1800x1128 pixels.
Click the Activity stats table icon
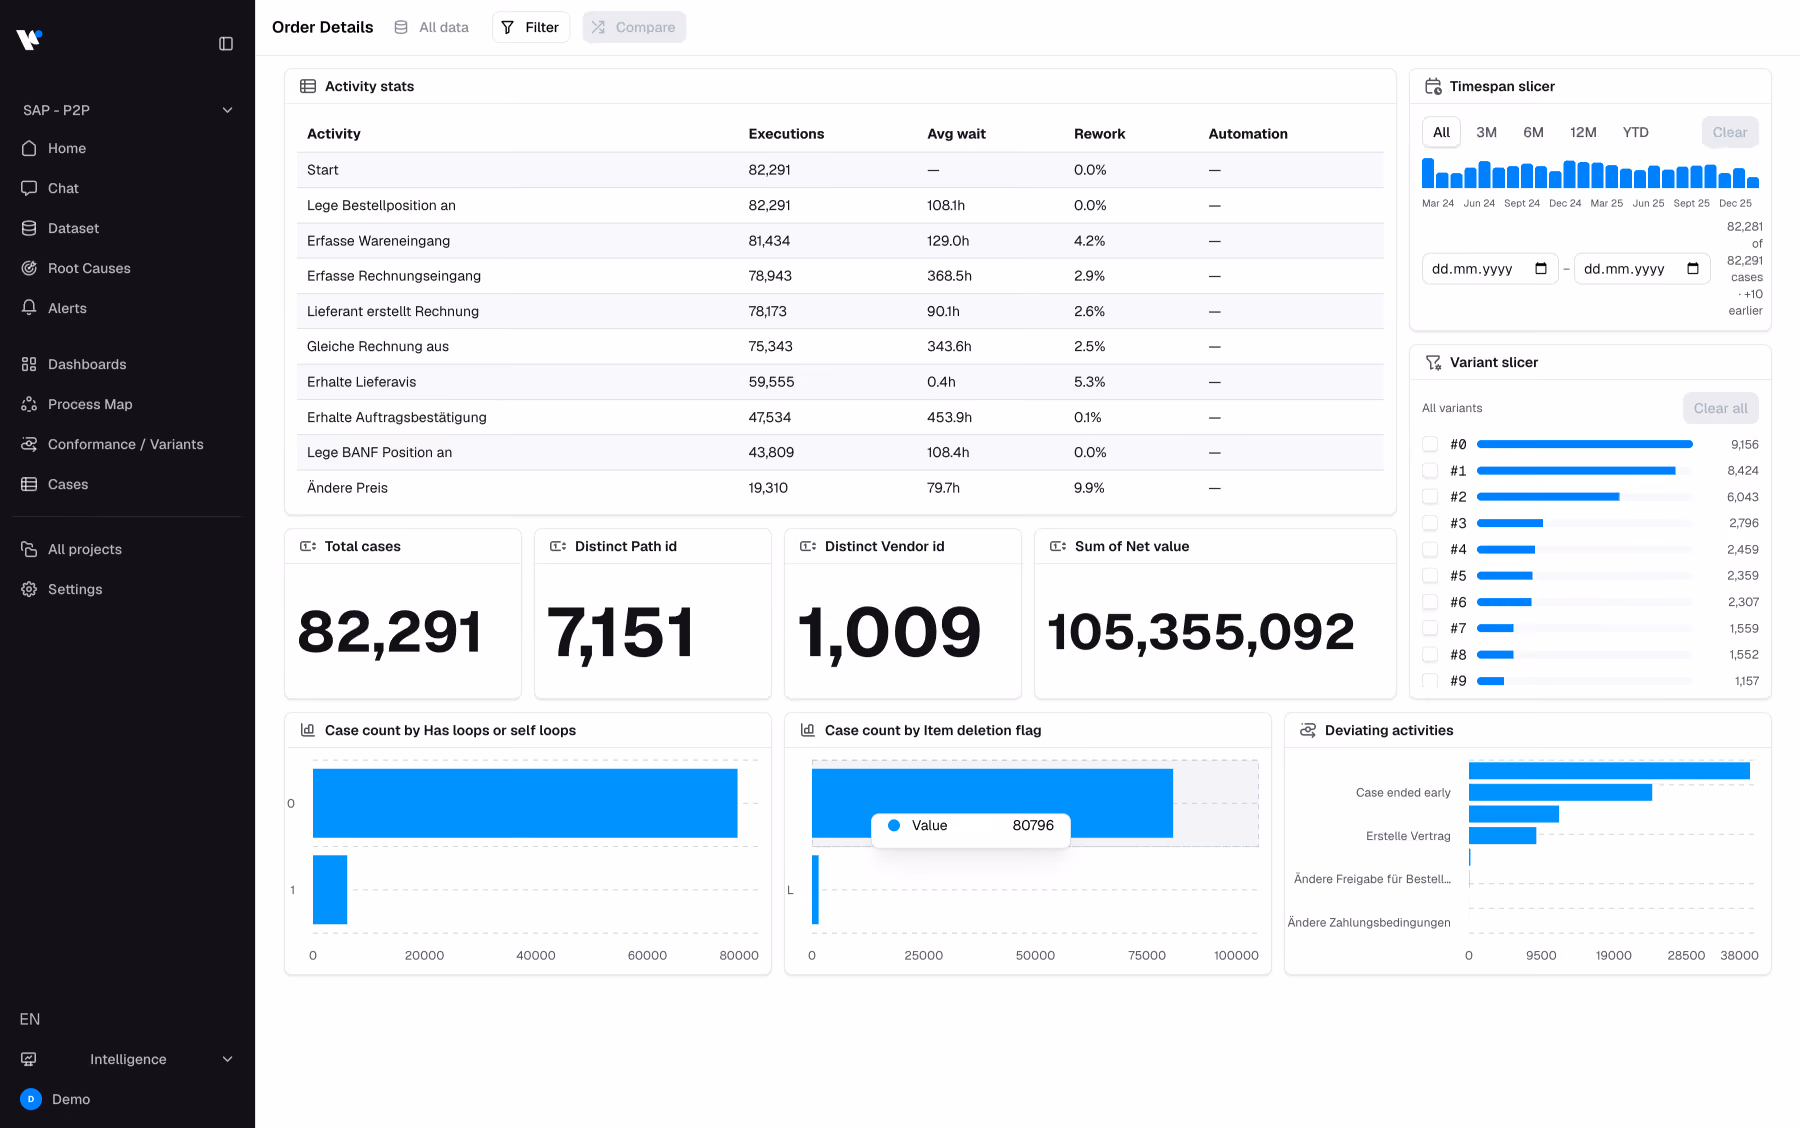click(308, 86)
